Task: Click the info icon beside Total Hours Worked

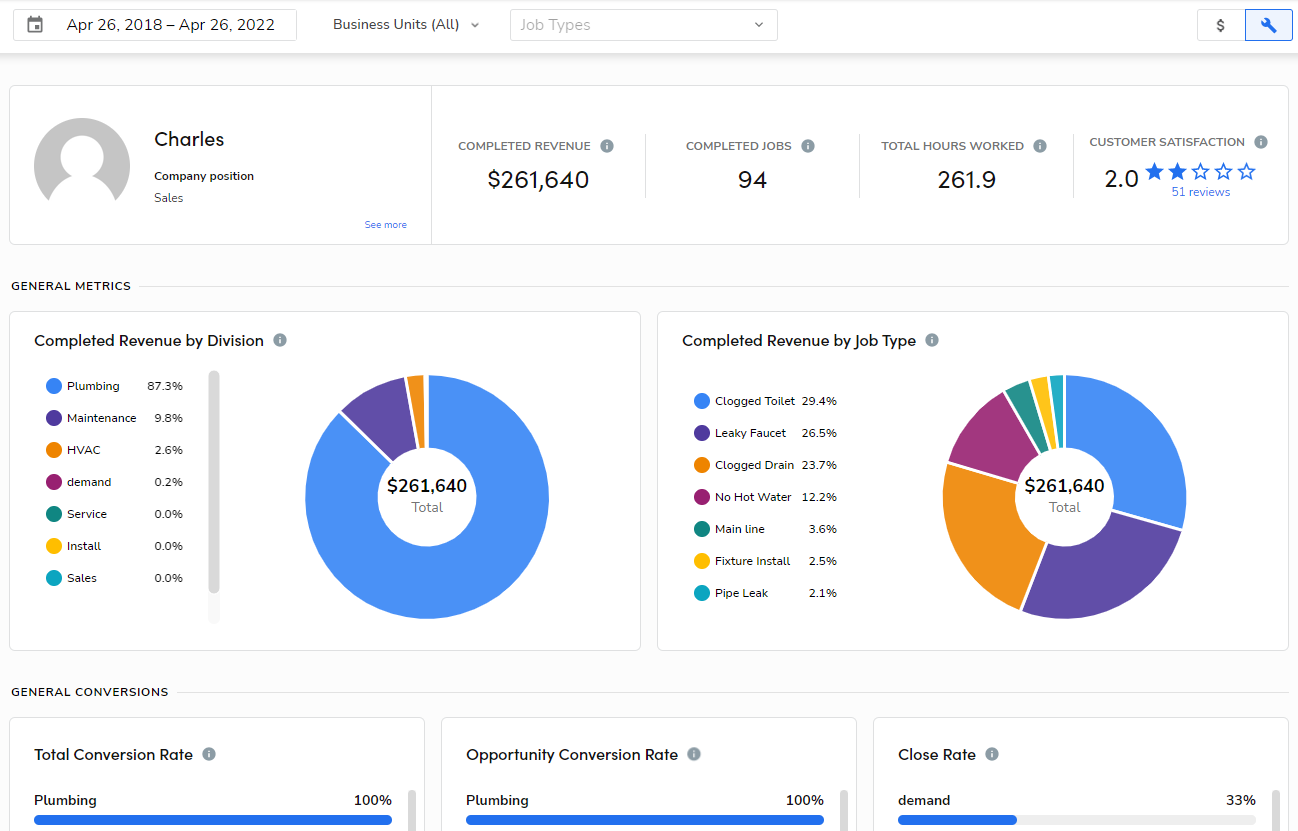Action: click(1038, 145)
